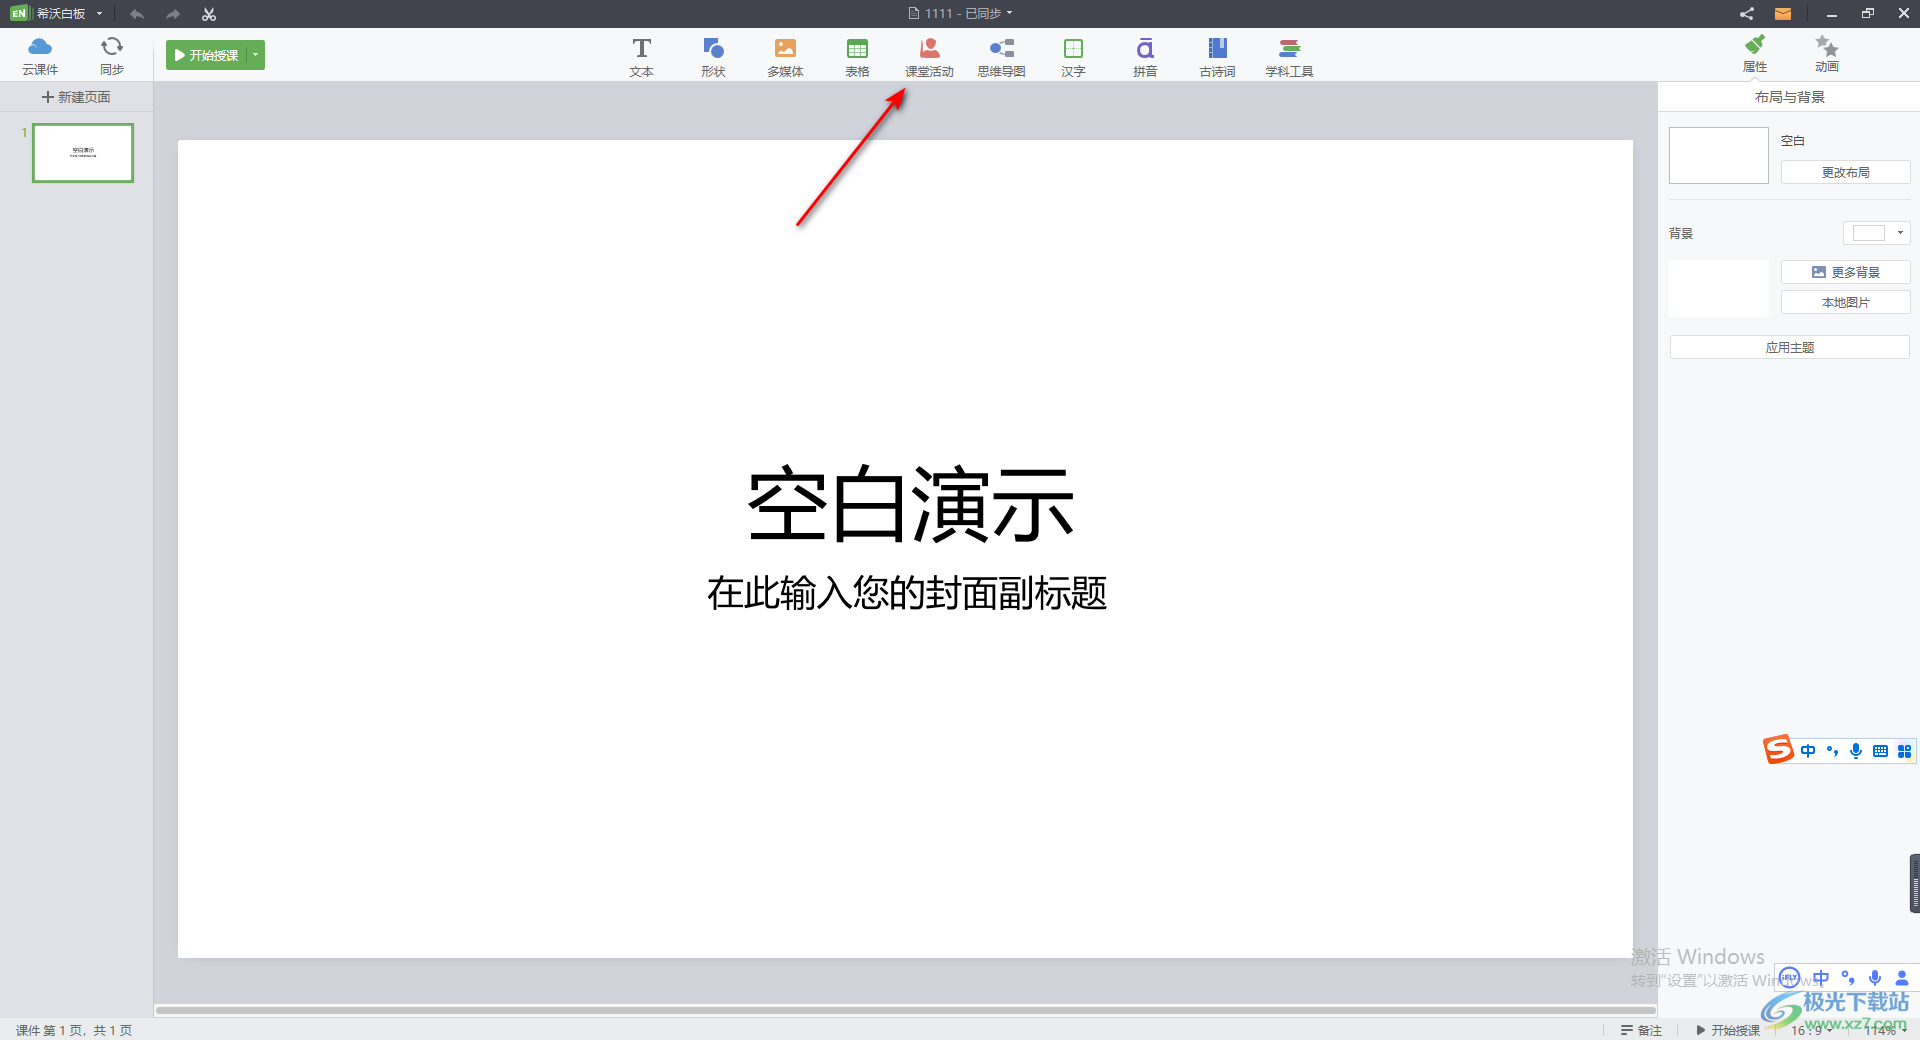Click the Sogou S input method logo
The width and height of the screenshot is (1920, 1040).
1778,749
